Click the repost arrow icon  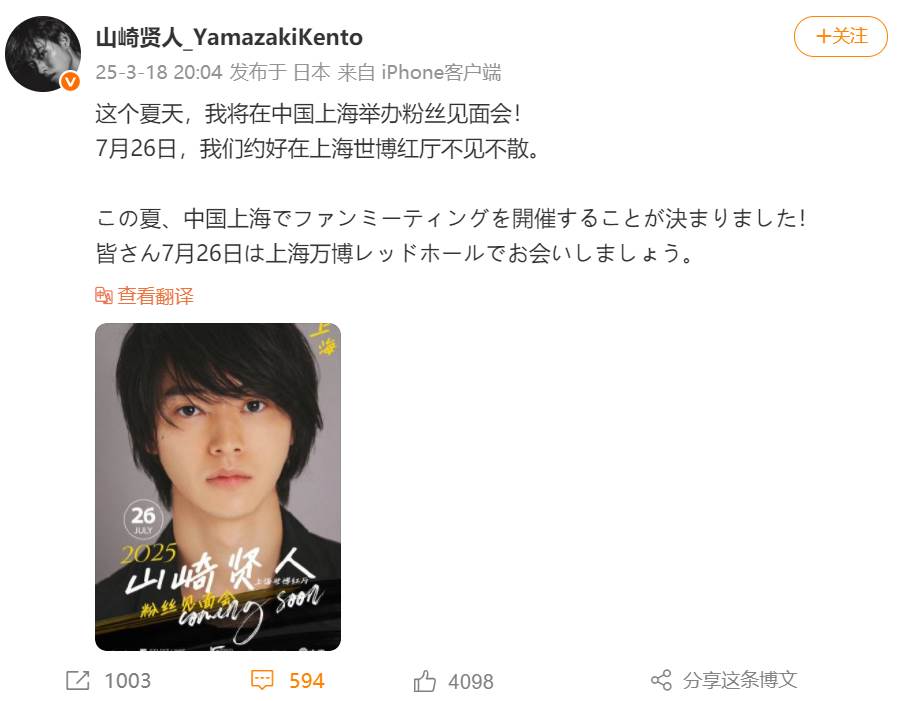[x=78, y=680]
